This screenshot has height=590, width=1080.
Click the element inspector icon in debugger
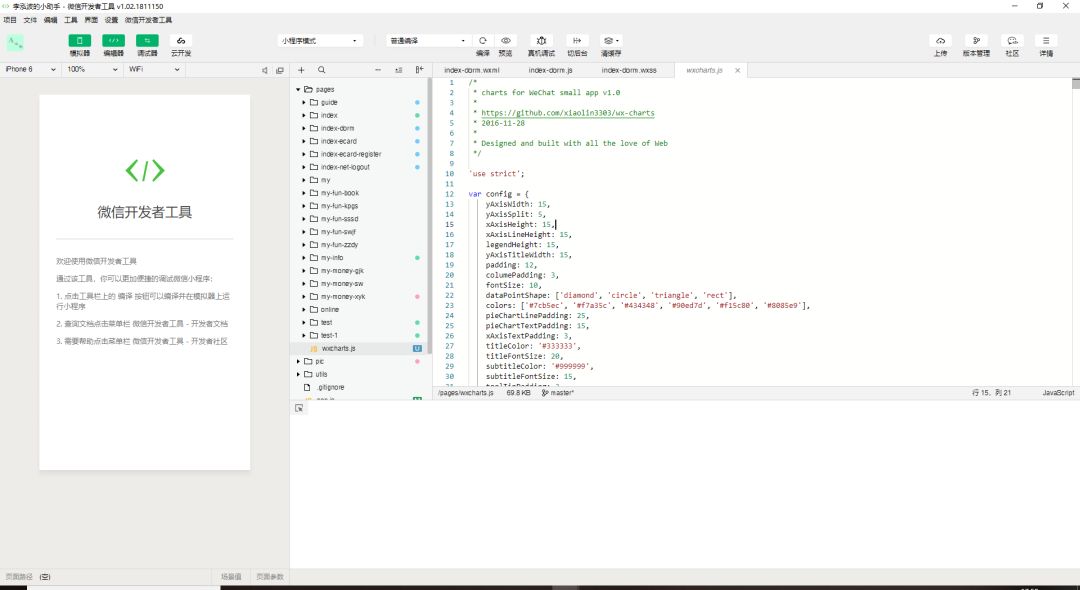click(x=299, y=408)
